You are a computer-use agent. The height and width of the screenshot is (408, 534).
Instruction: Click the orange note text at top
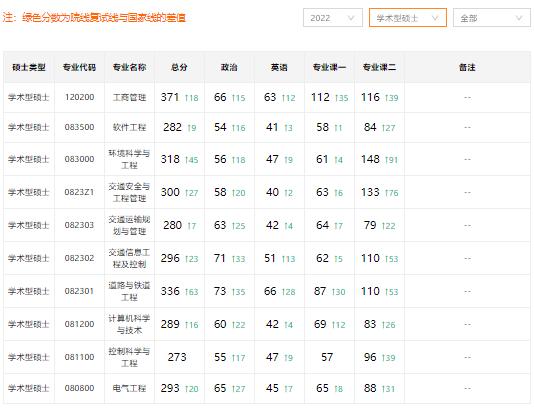(x=94, y=17)
